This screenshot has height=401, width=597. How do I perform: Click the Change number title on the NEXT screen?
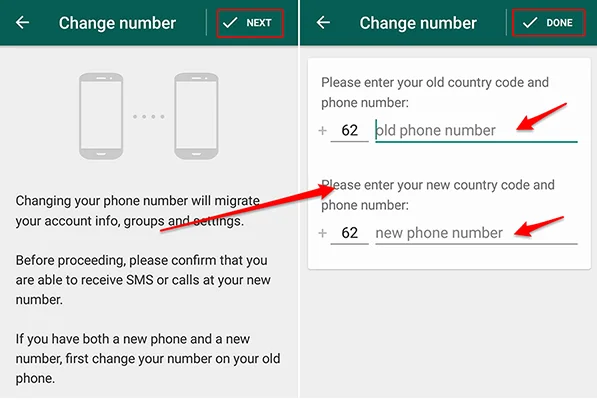[117, 23]
